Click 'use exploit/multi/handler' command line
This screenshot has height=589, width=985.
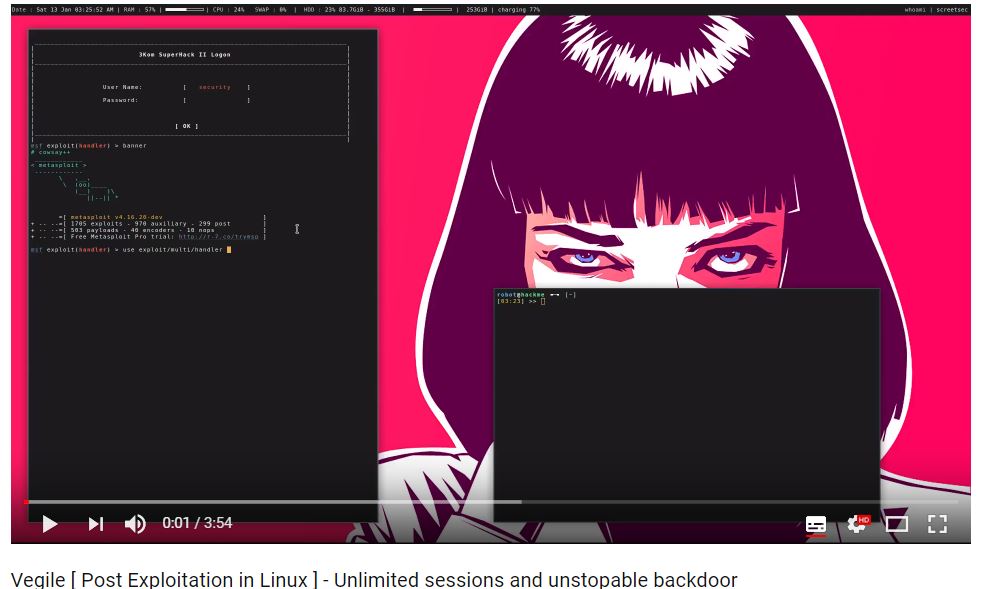coord(131,250)
